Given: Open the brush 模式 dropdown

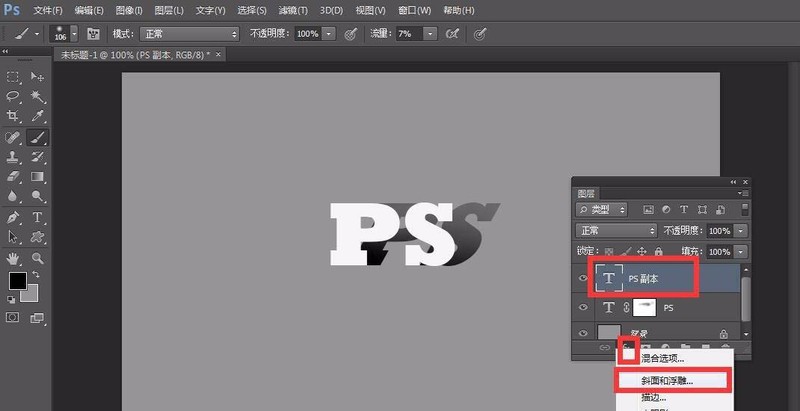Looking at the screenshot, I should (x=189, y=33).
